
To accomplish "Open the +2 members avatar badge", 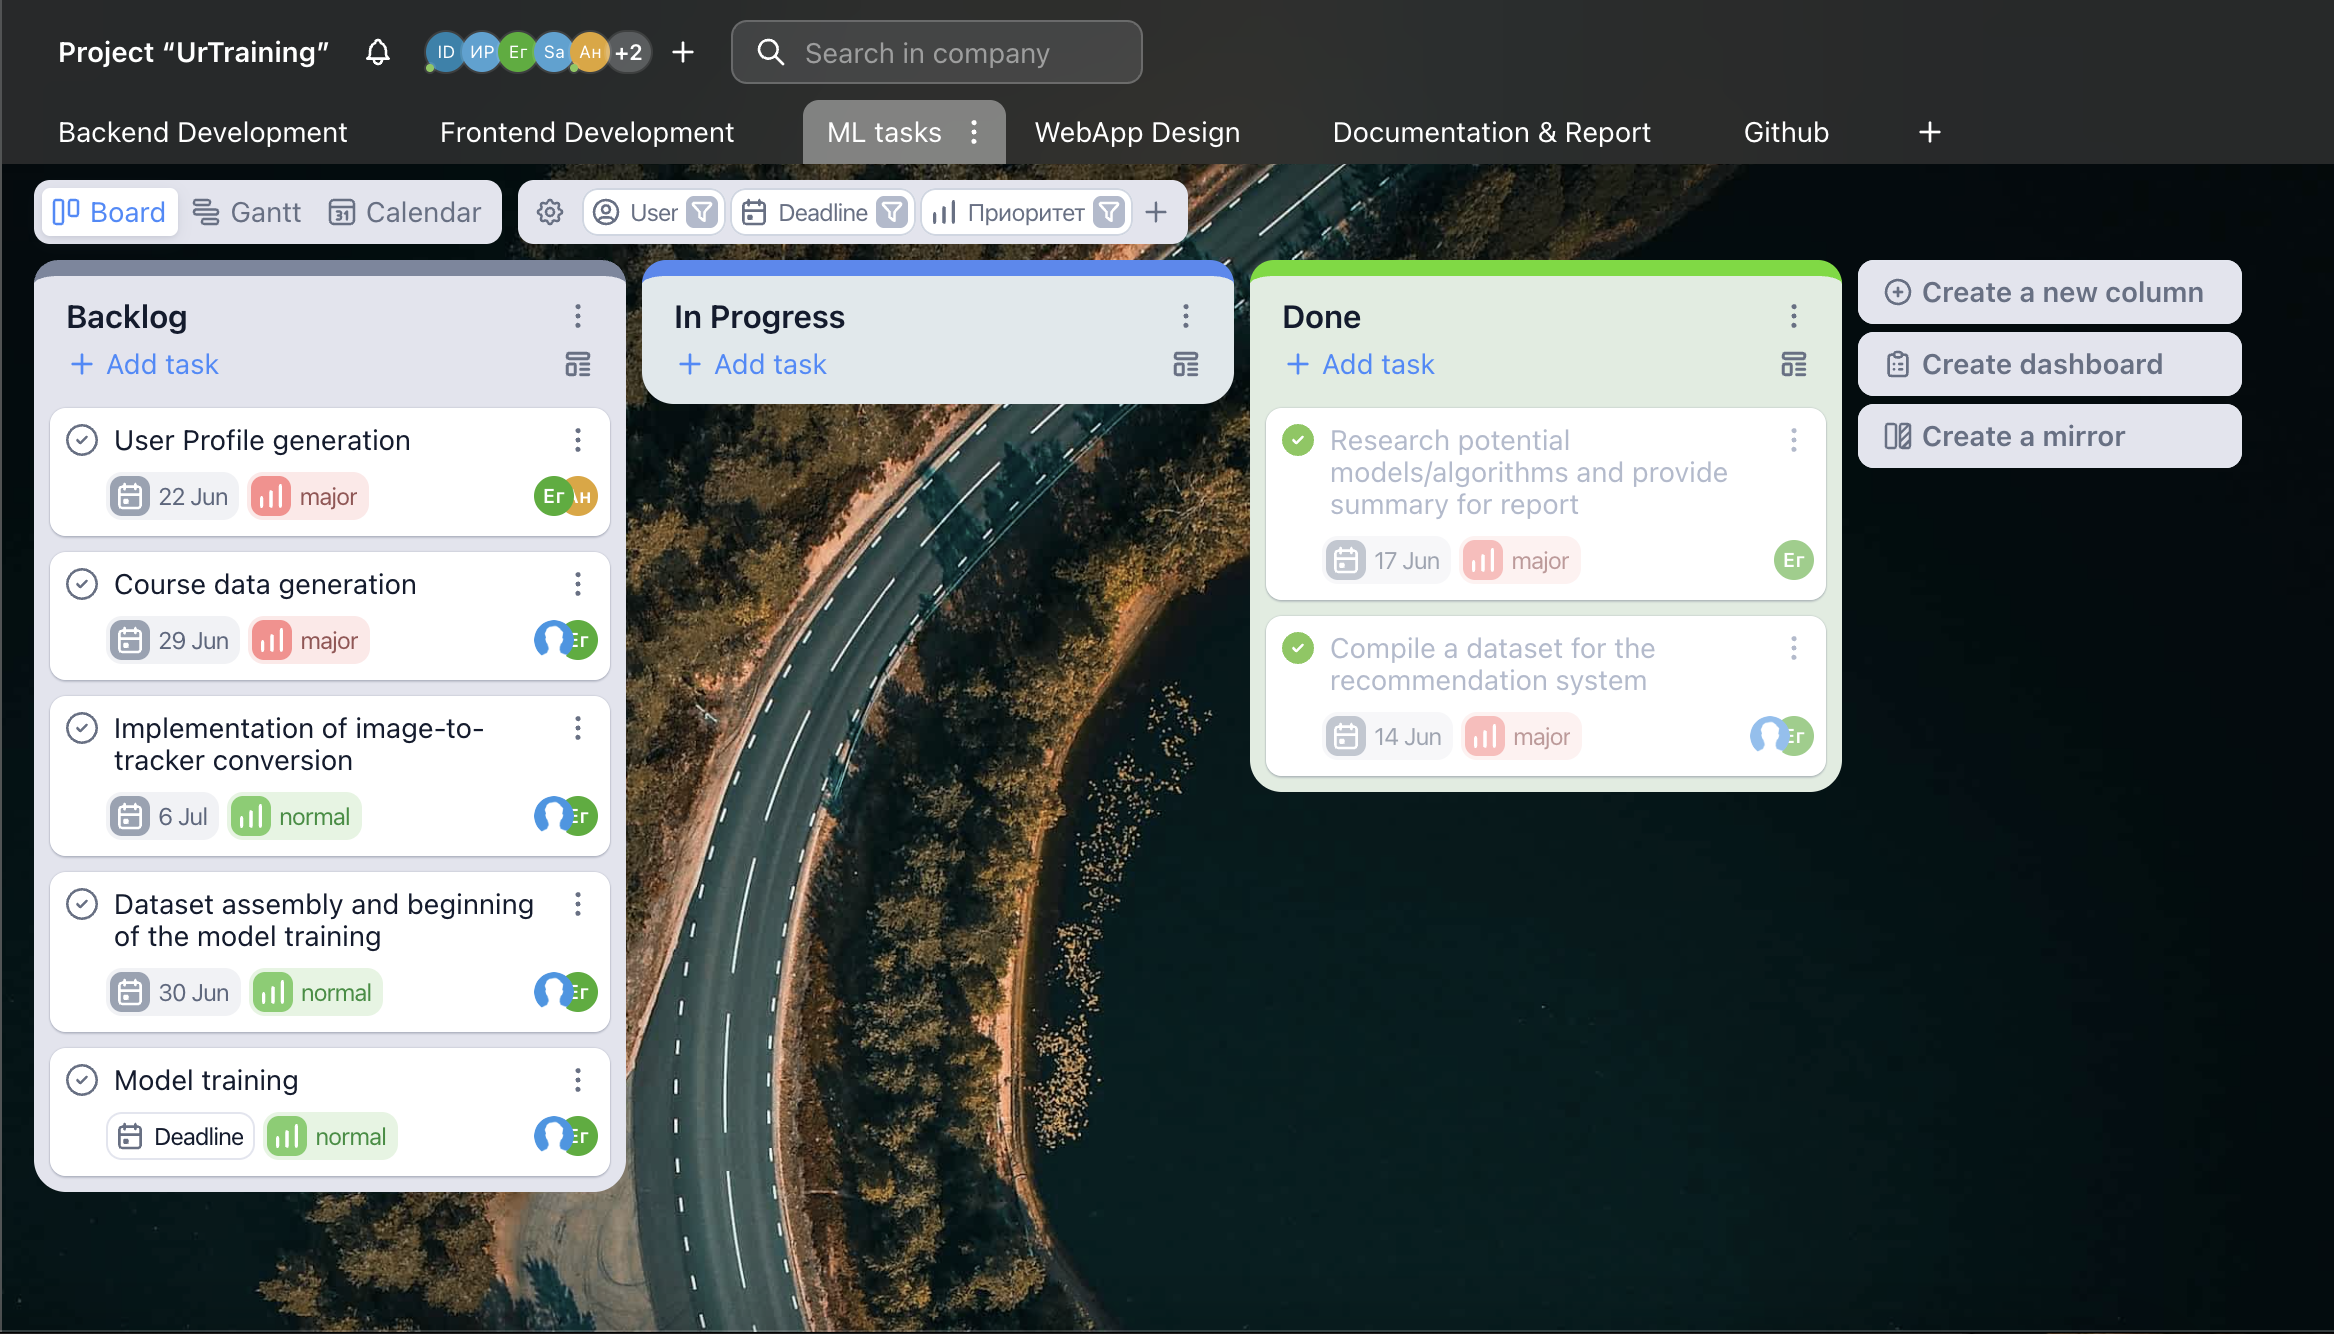I will click(x=629, y=52).
